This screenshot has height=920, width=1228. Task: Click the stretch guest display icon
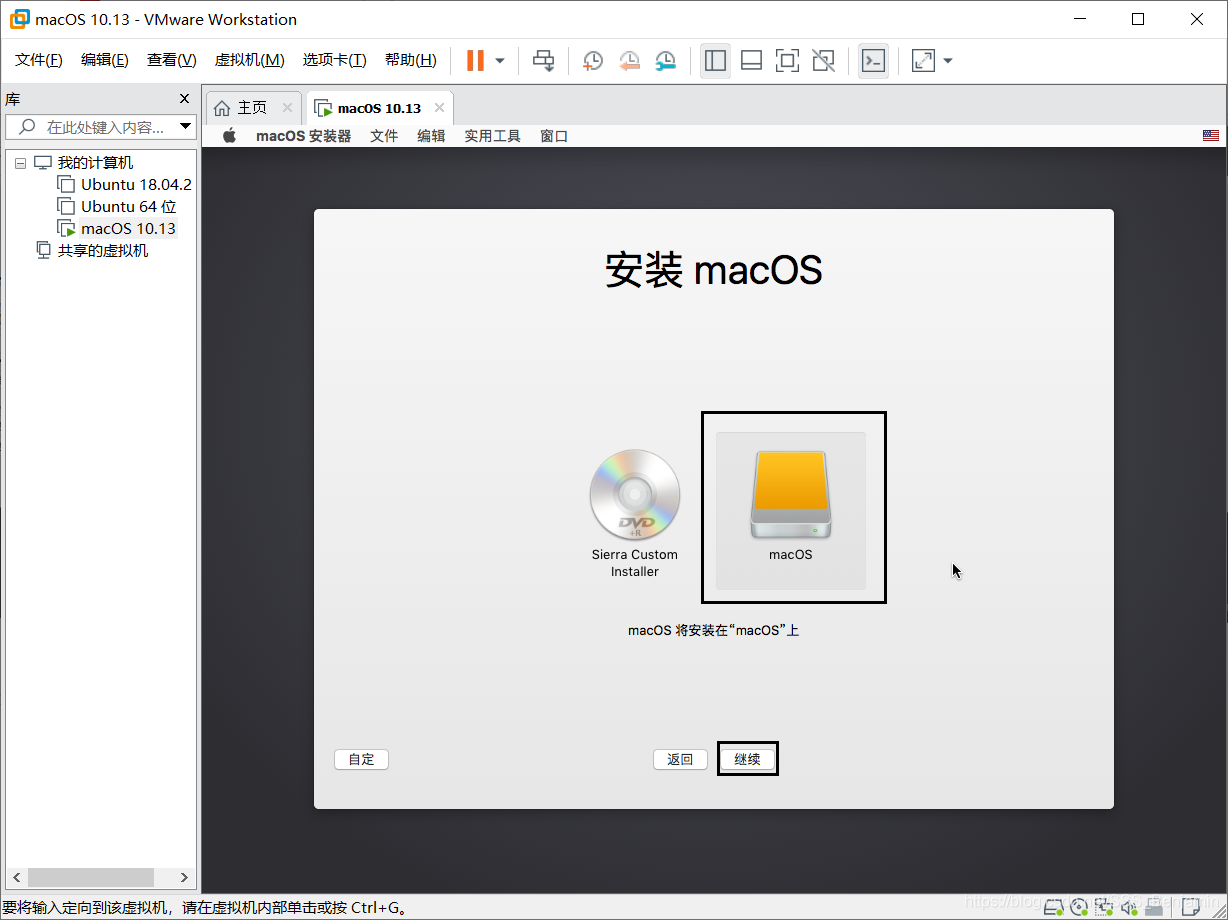coord(923,61)
